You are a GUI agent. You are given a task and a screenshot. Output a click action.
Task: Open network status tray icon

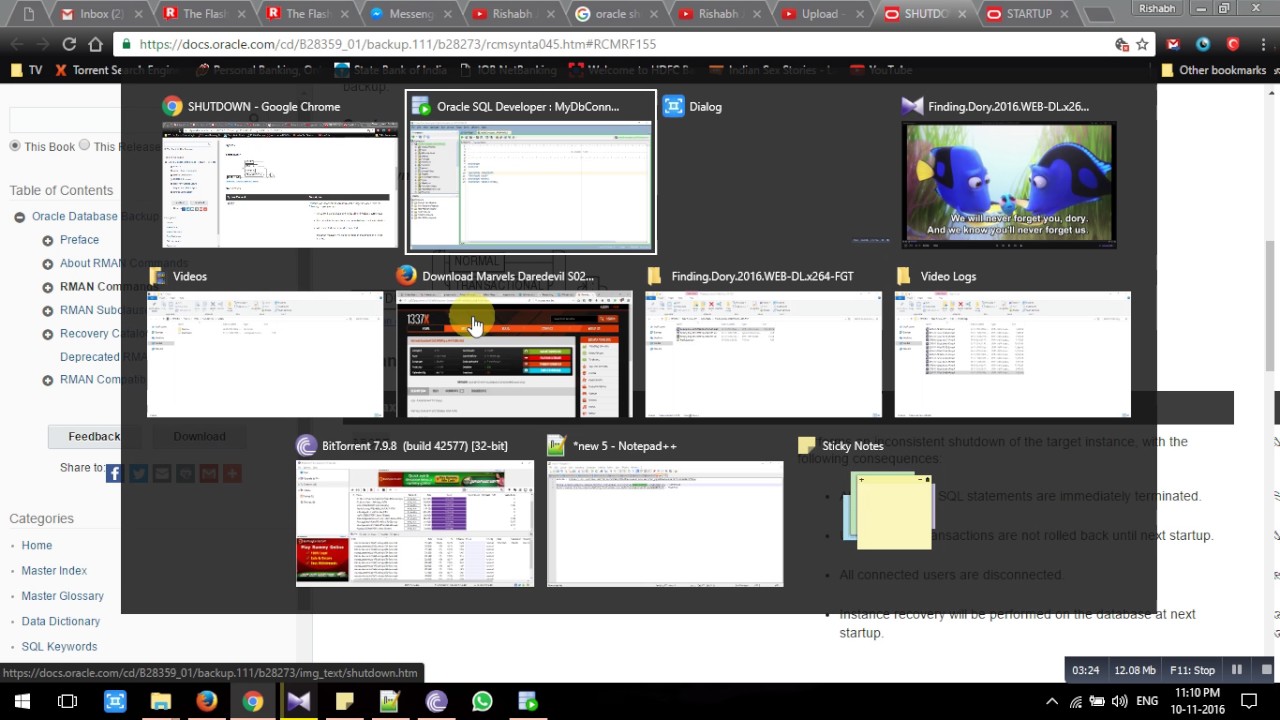point(1076,701)
